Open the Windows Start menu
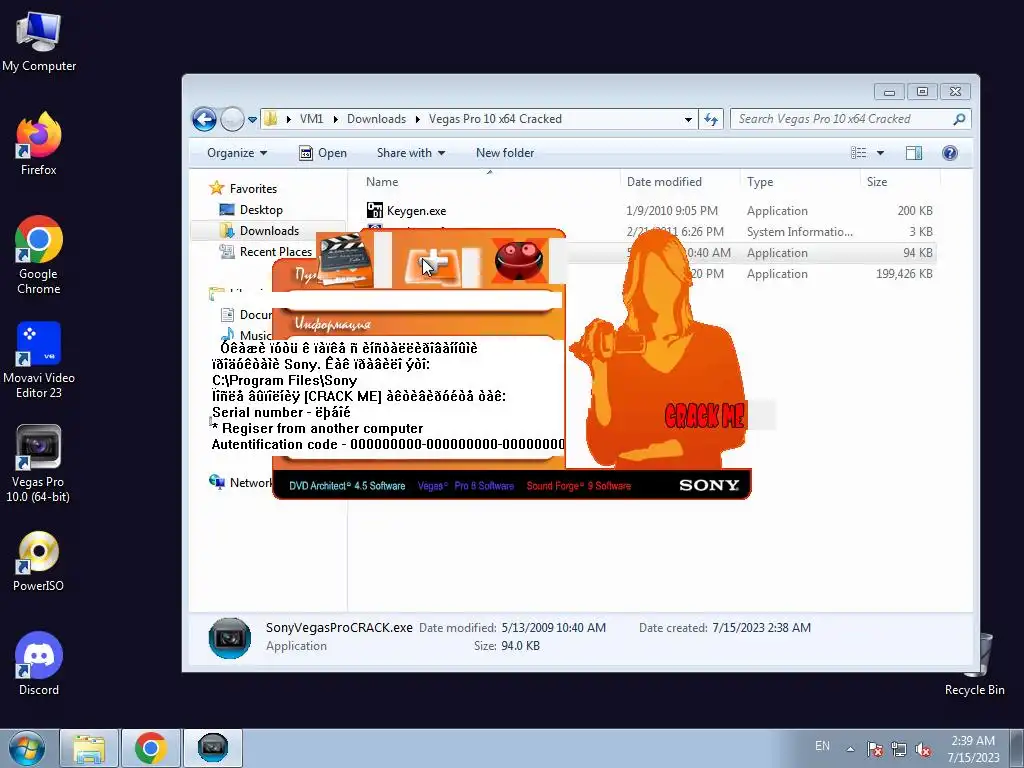 27,748
